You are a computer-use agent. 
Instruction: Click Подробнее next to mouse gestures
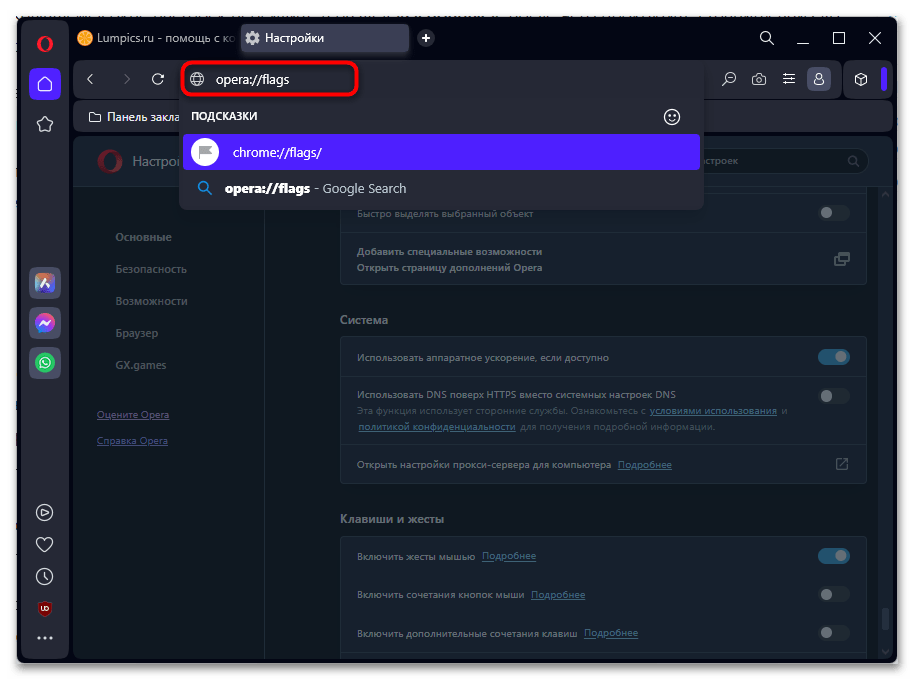tap(509, 556)
